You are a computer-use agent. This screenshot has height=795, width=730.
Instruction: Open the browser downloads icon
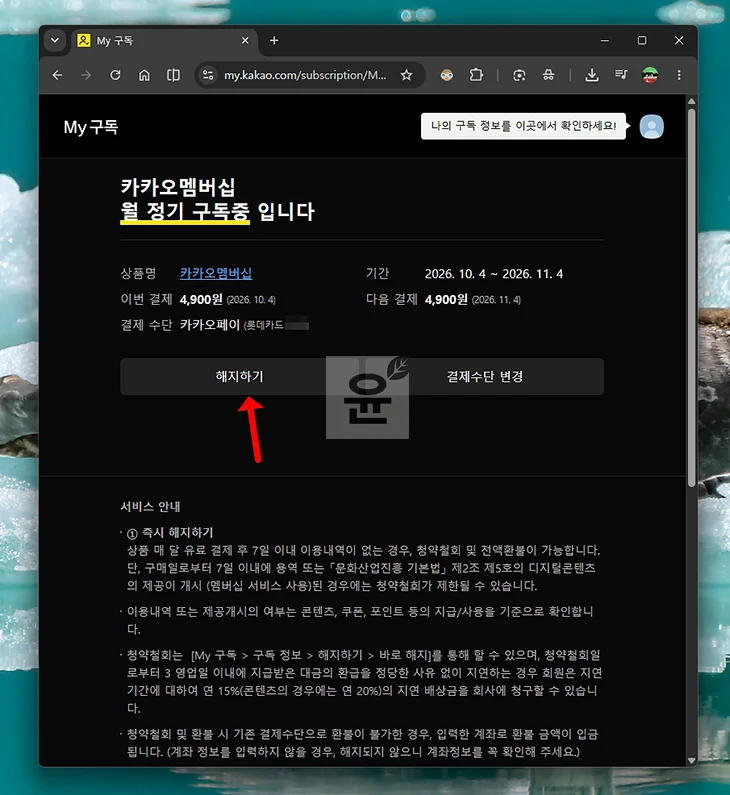(x=592, y=76)
